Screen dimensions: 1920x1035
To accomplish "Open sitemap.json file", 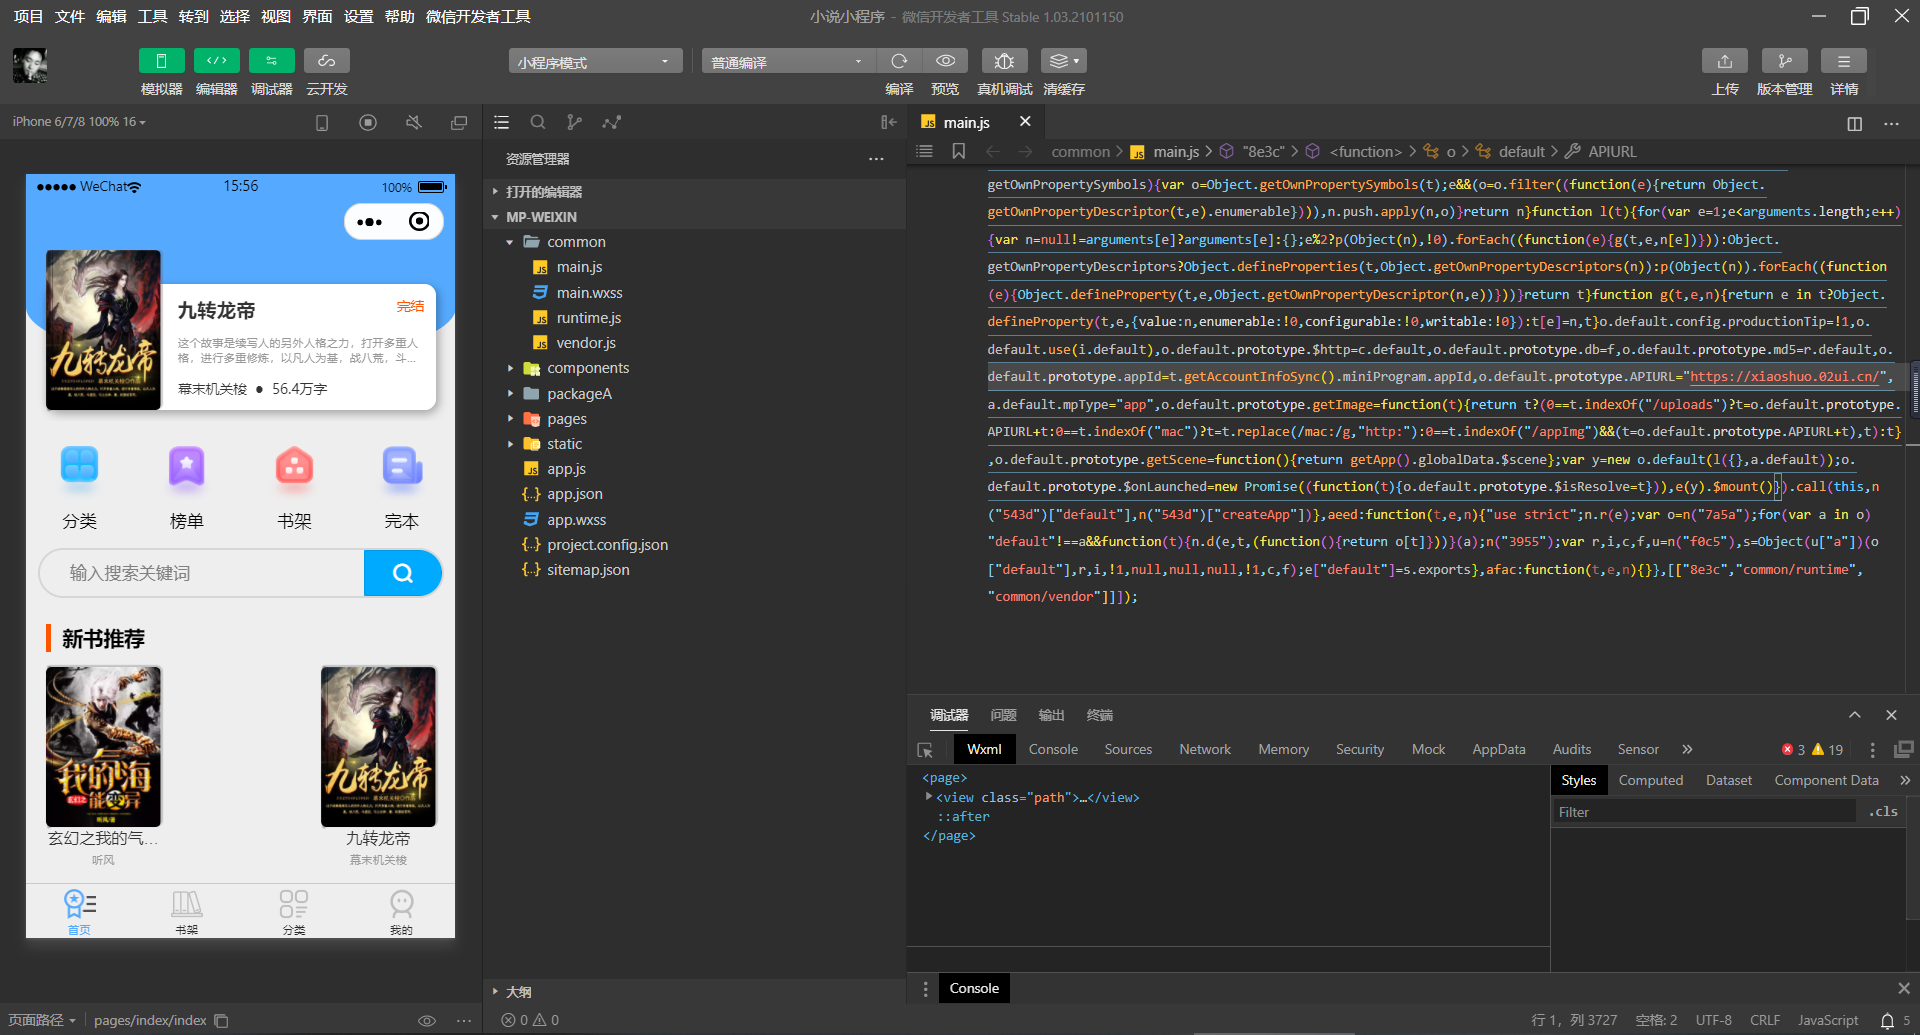I will coord(694,570).
